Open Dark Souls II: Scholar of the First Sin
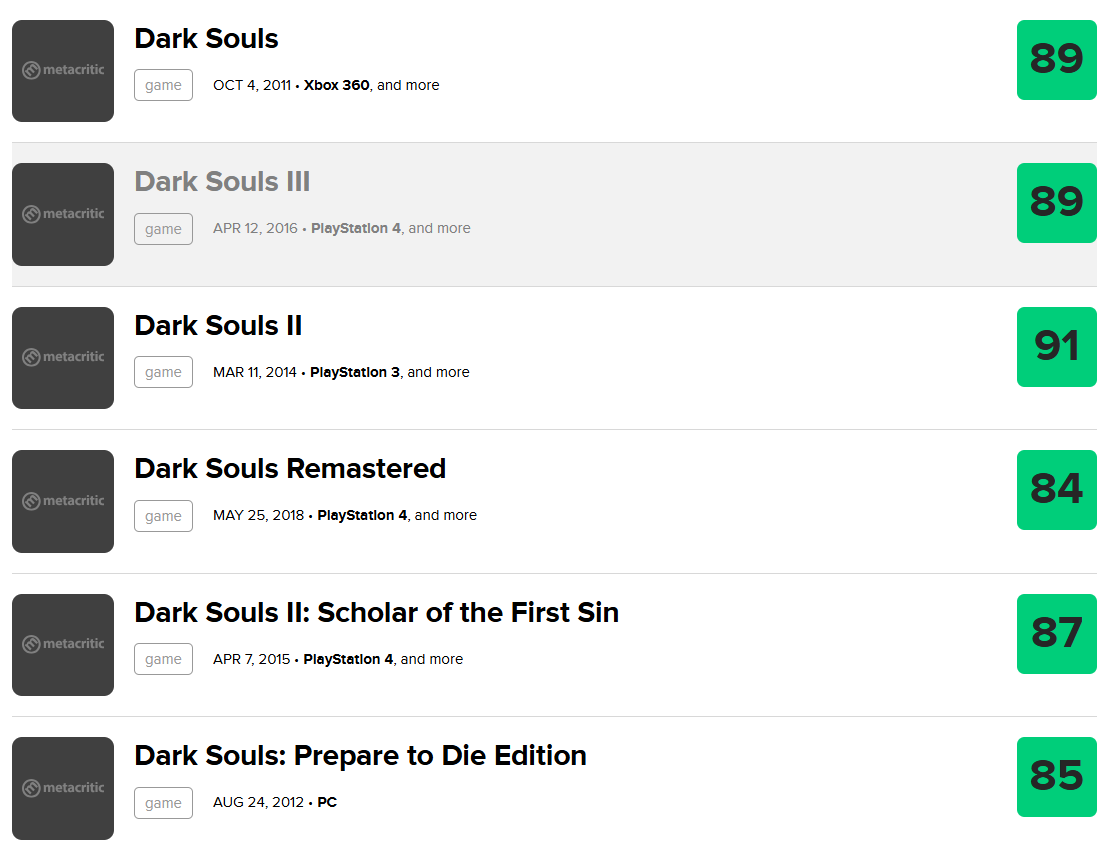Viewport: 1107px width, 847px height. coord(376,612)
